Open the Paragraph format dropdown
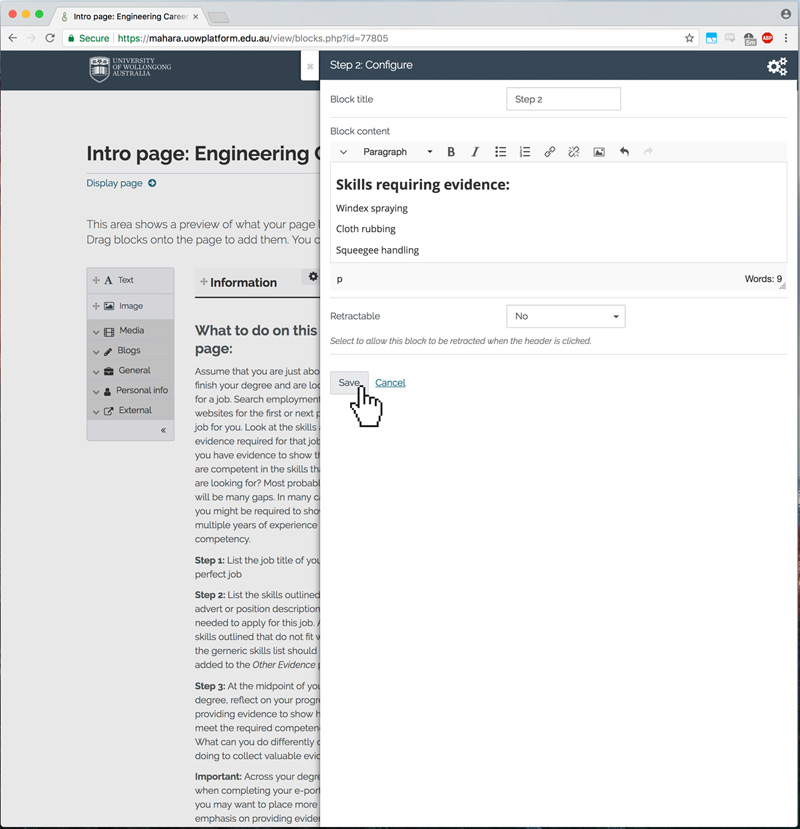Image resolution: width=800 pixels, height=829 pixels. 398,152
